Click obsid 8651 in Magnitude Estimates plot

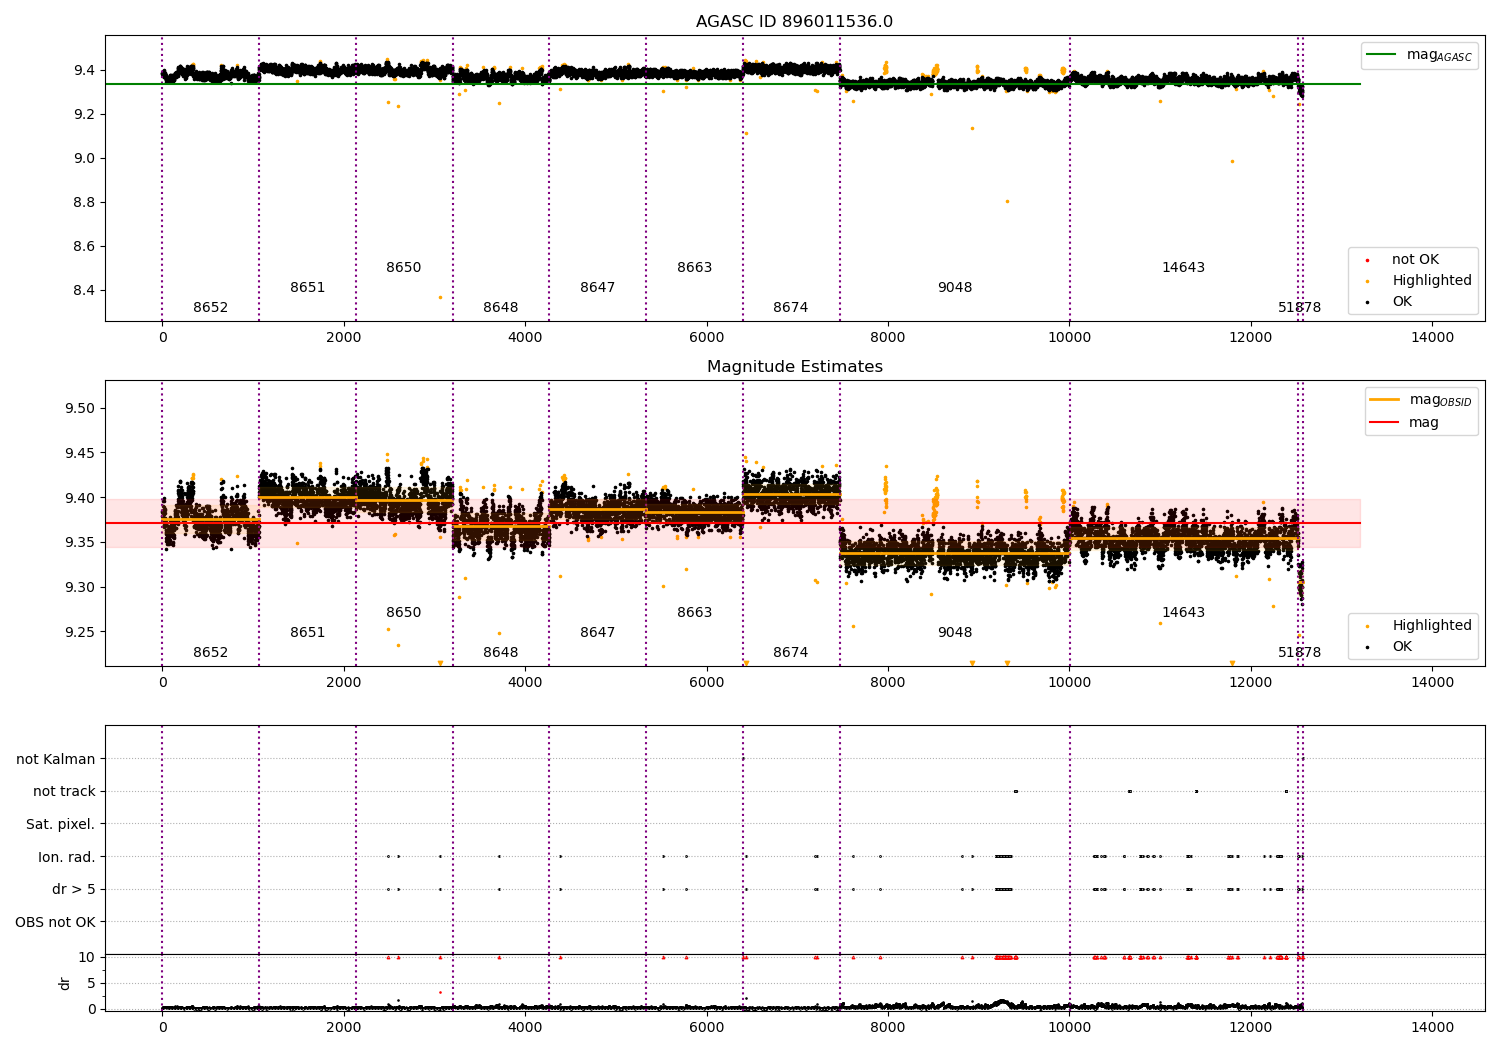tap(308, 633)
